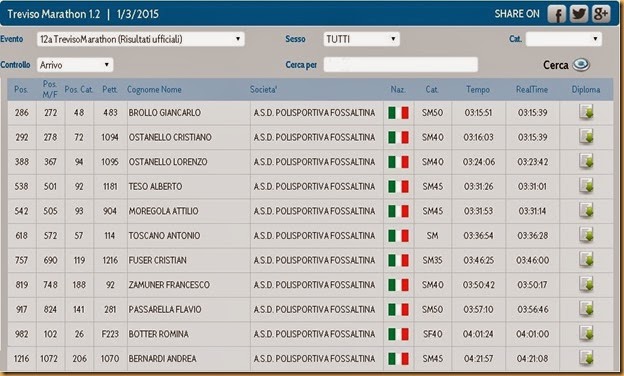Click the Naz. column header
Viewport: 624px width, 376px height.
pyautogui.click(x=398, y=90)
